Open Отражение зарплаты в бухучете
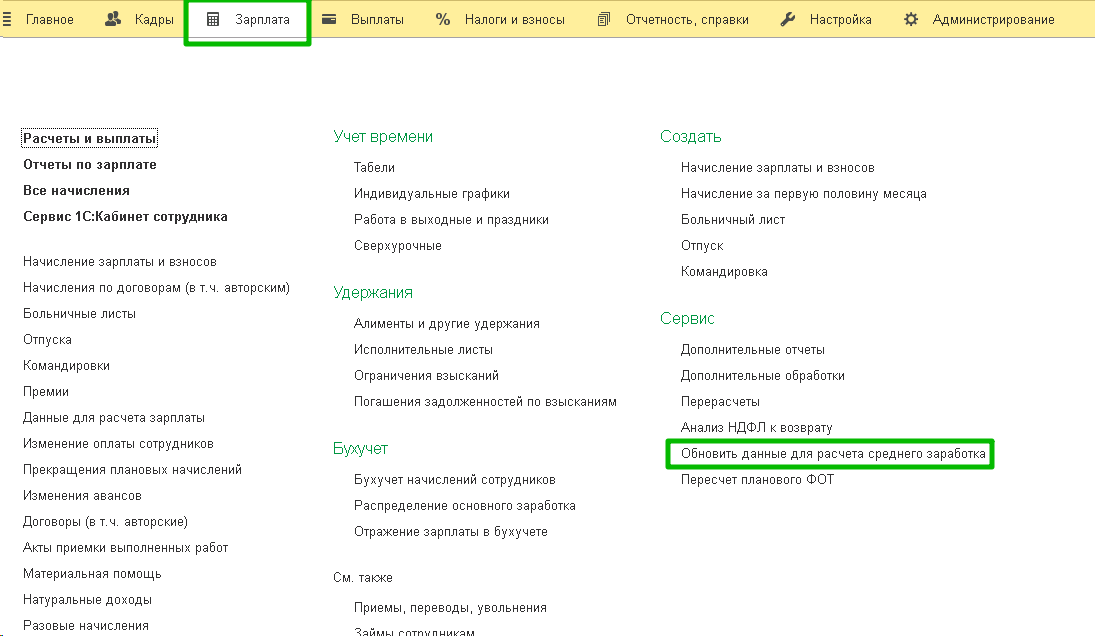Screen dimensions: 1095x636 click(450, 532)
